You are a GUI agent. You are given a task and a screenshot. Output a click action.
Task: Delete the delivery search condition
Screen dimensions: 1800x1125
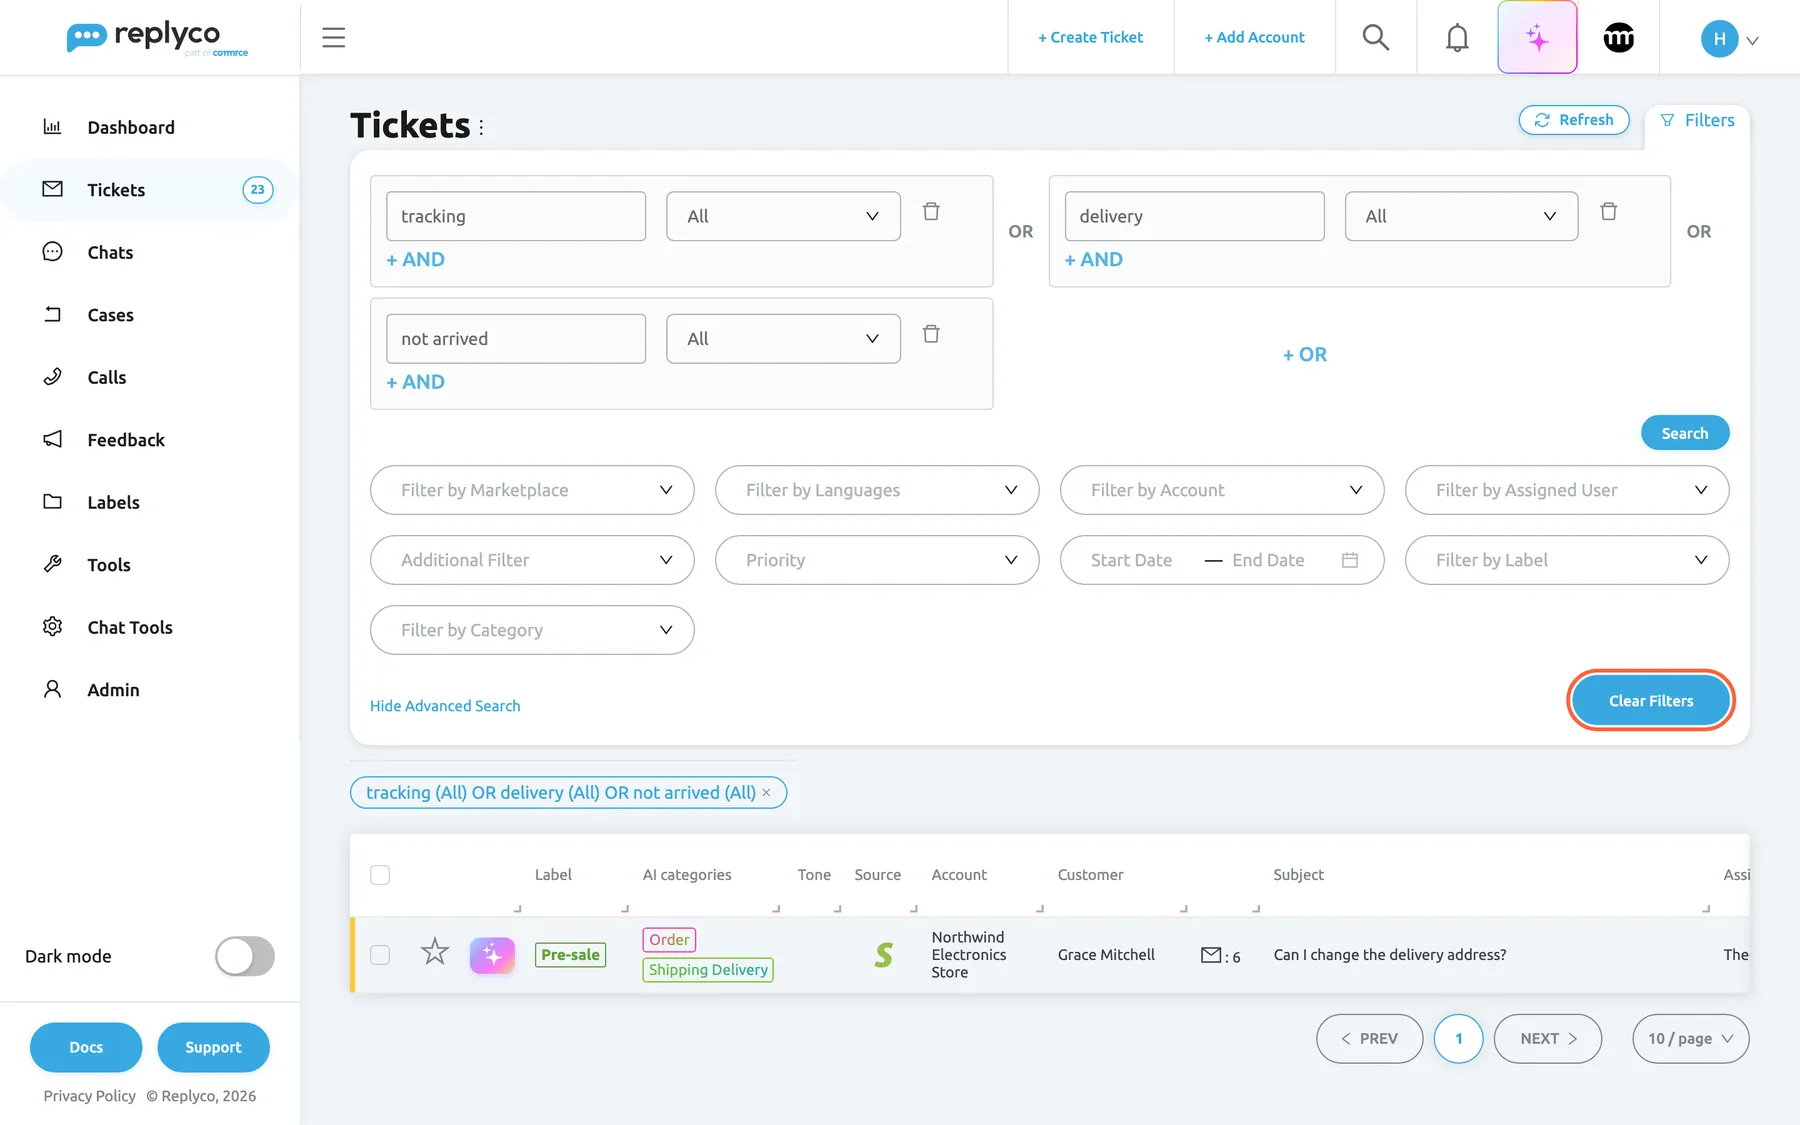pyautogui.click(x=1608, y=211)
